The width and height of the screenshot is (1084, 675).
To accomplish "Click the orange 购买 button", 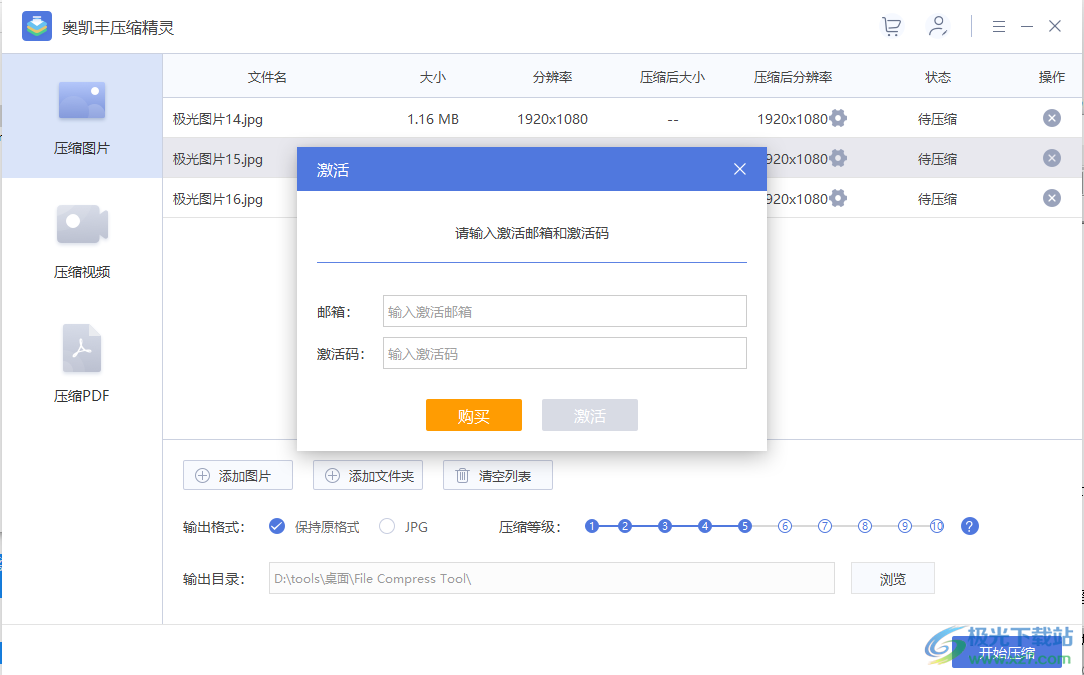I will (474, 415).
